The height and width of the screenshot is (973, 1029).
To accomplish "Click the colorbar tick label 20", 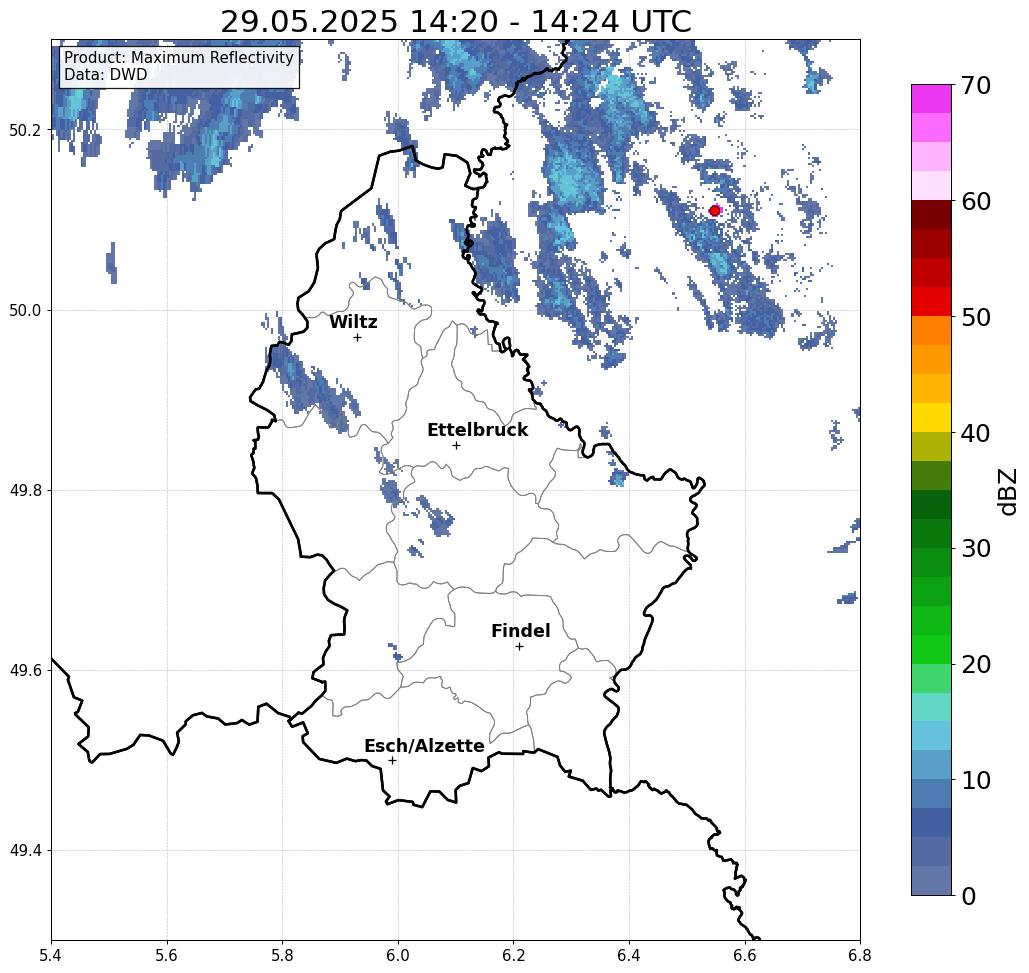I will (x=976, y=664).
